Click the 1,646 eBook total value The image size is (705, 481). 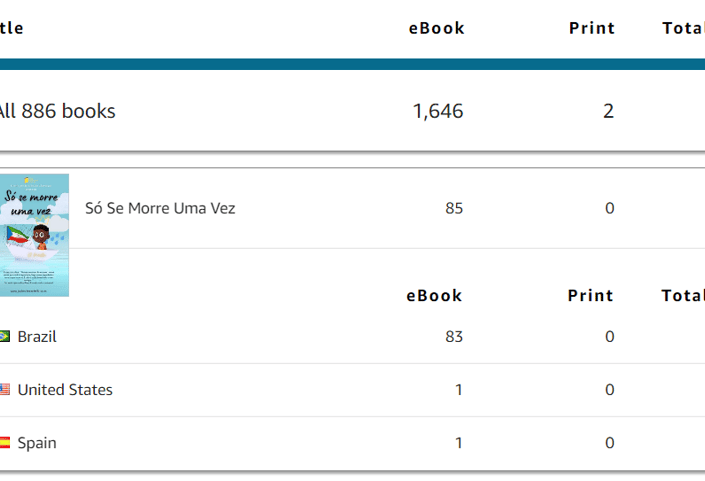[437, 111]
